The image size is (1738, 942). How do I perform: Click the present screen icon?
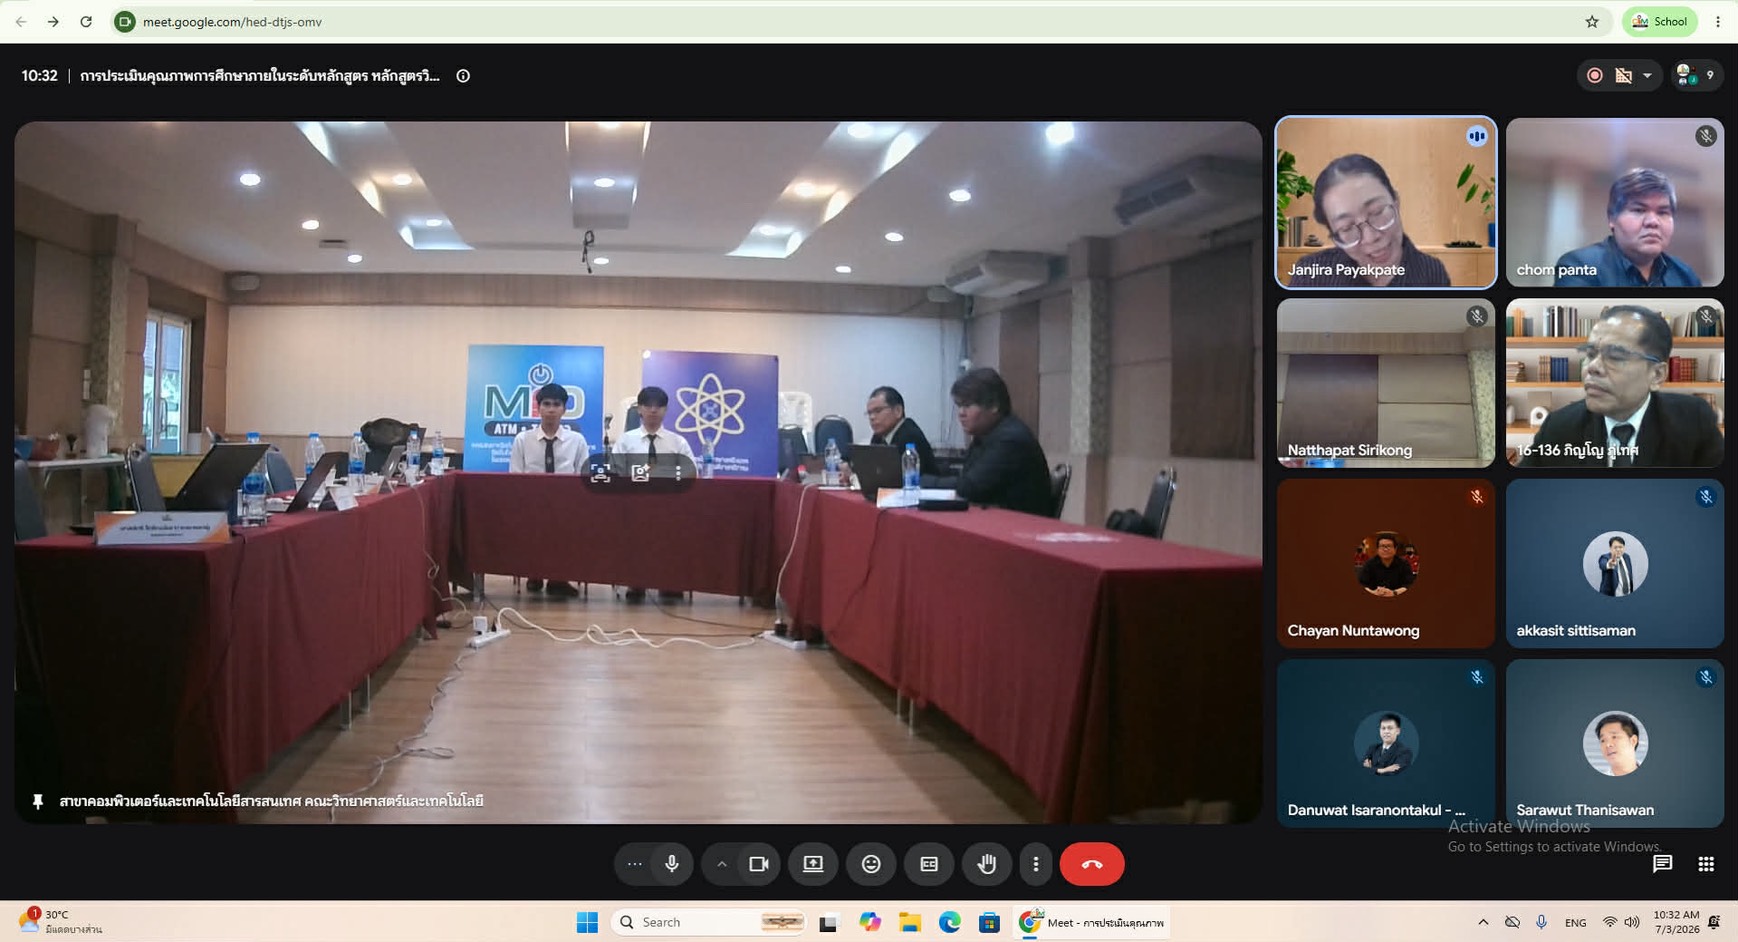(x=813, y=864)
